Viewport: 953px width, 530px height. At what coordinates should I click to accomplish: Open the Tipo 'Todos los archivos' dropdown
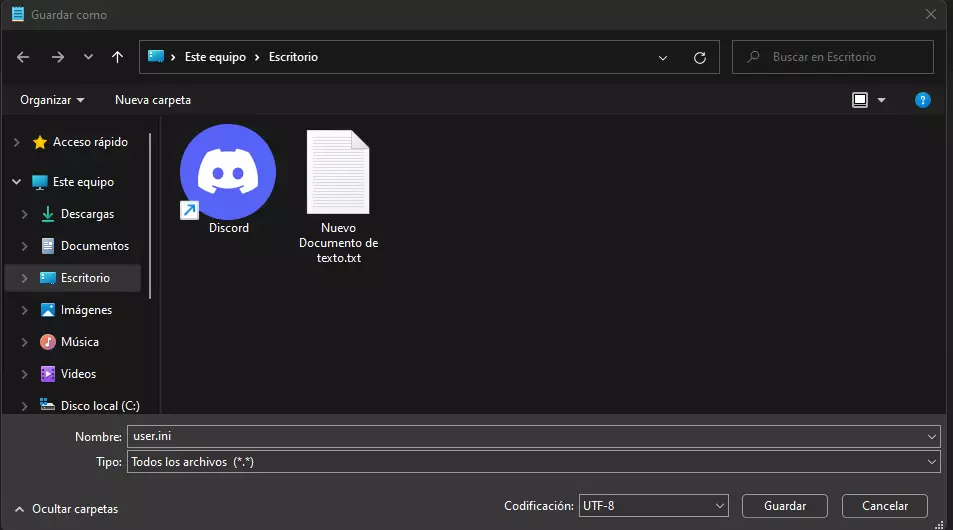point(534,462)
